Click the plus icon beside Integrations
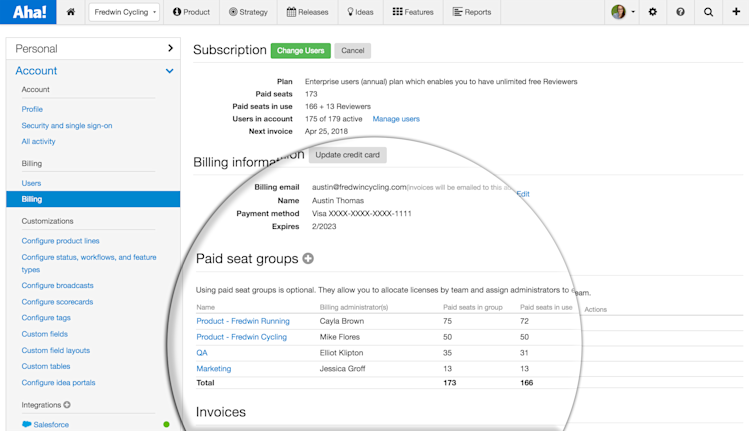The height and width of the screenshot is (431, 749). coord(67,405)
